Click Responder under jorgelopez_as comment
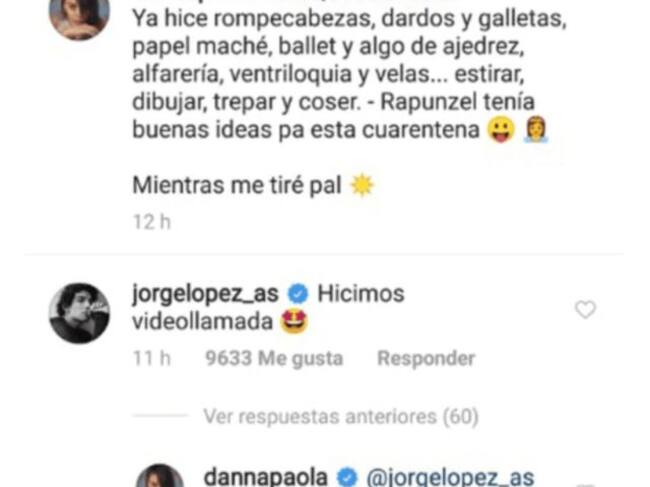Image resolution: width=650 pixels, height=487 pixels. click(426, 358)
